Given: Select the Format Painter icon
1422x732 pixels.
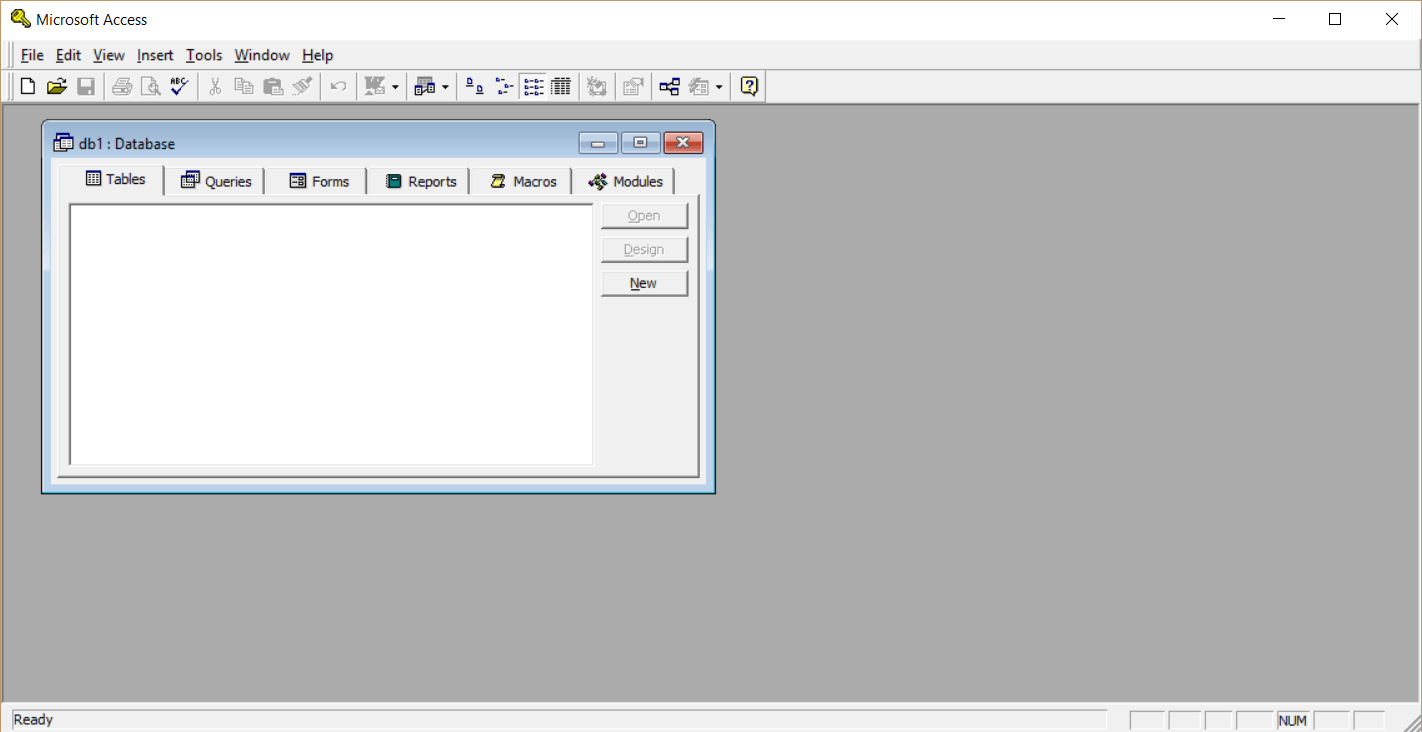Looking at the screenshot, I should [x=302, y=86].
